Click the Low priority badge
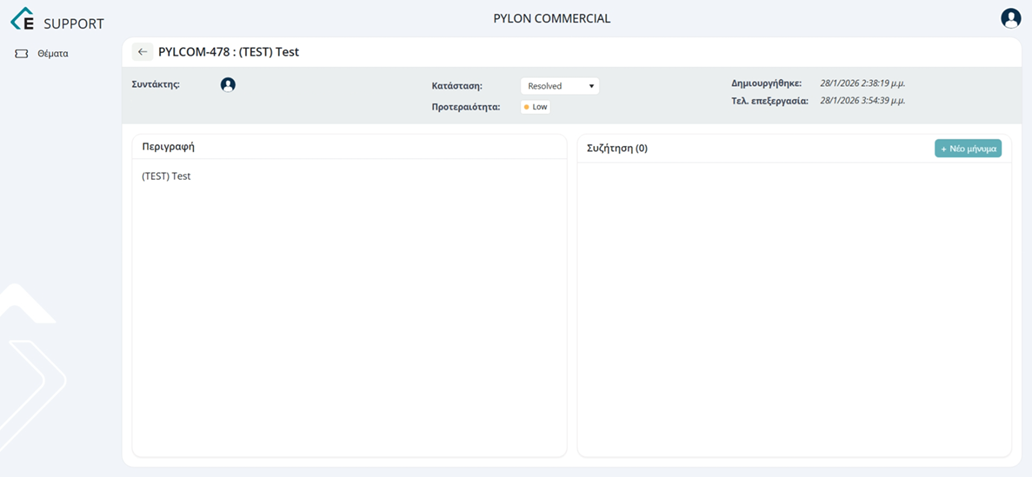The width and height of the screenshot is (1032, 477). [x=536, y=107]
